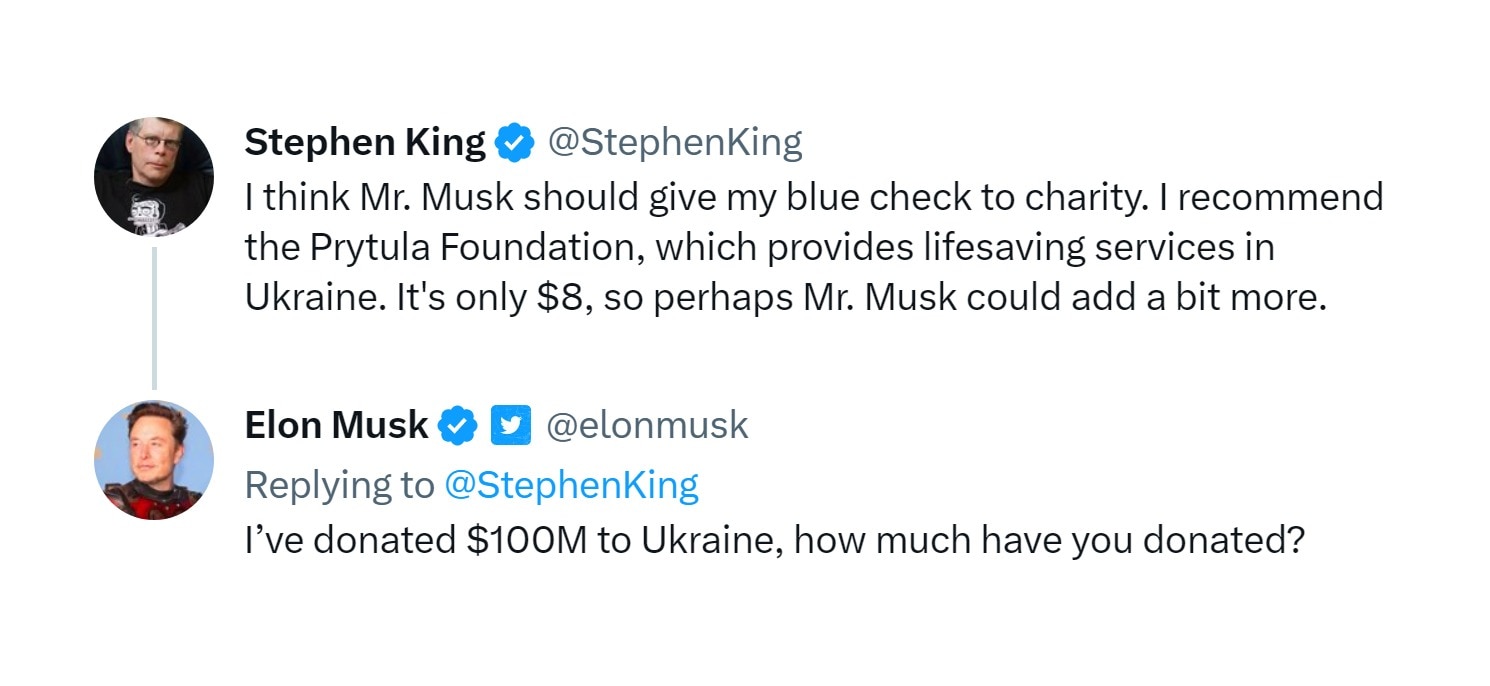Click Elon Musk's blue verified checkmark

[x=459, y=426]
